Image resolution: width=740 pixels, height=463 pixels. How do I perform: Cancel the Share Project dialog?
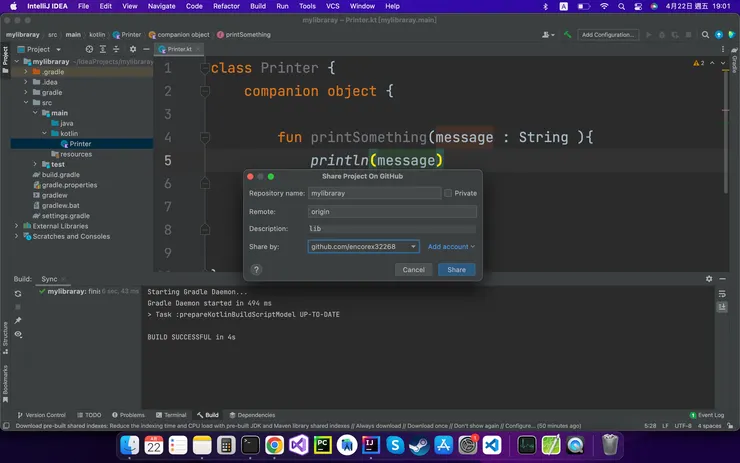click(x=413, y=270)
